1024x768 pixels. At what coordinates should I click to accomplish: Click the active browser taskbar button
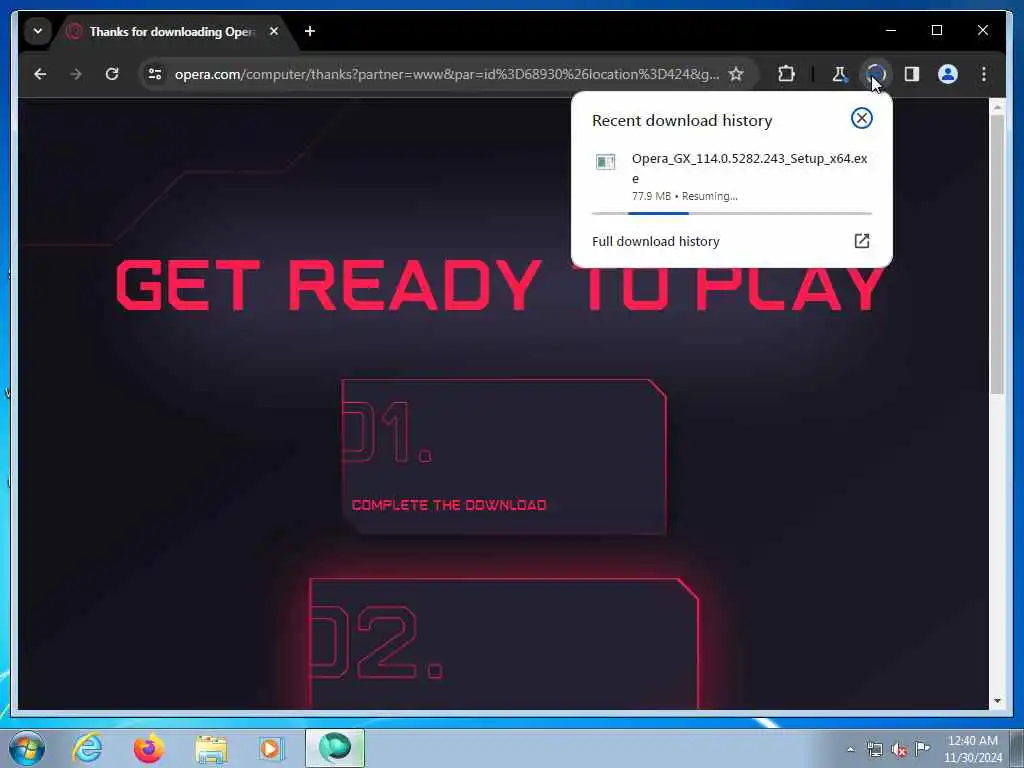click(334, 748)
